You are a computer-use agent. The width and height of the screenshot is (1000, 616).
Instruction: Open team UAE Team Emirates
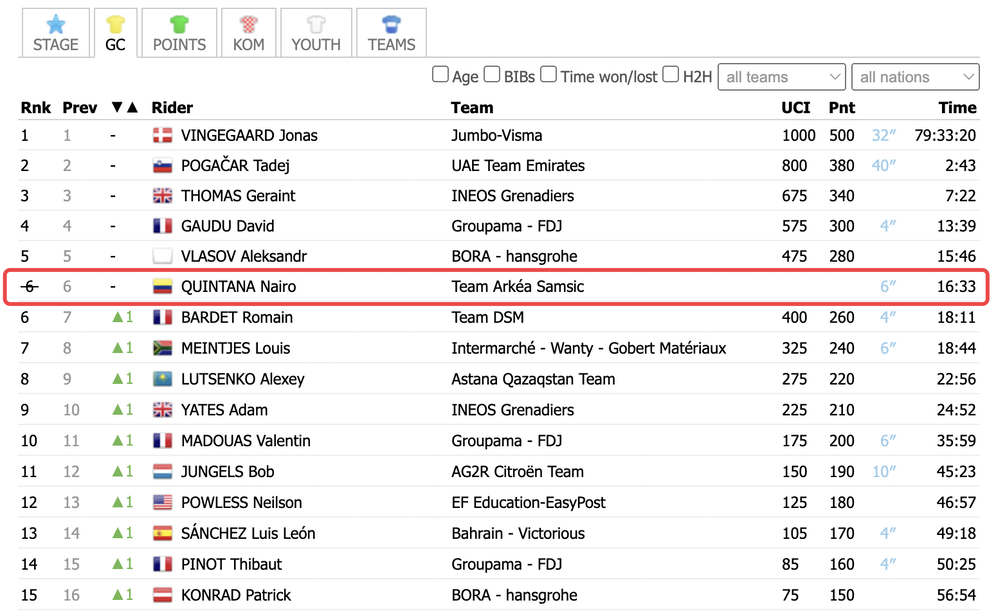(x=518, y=166)
